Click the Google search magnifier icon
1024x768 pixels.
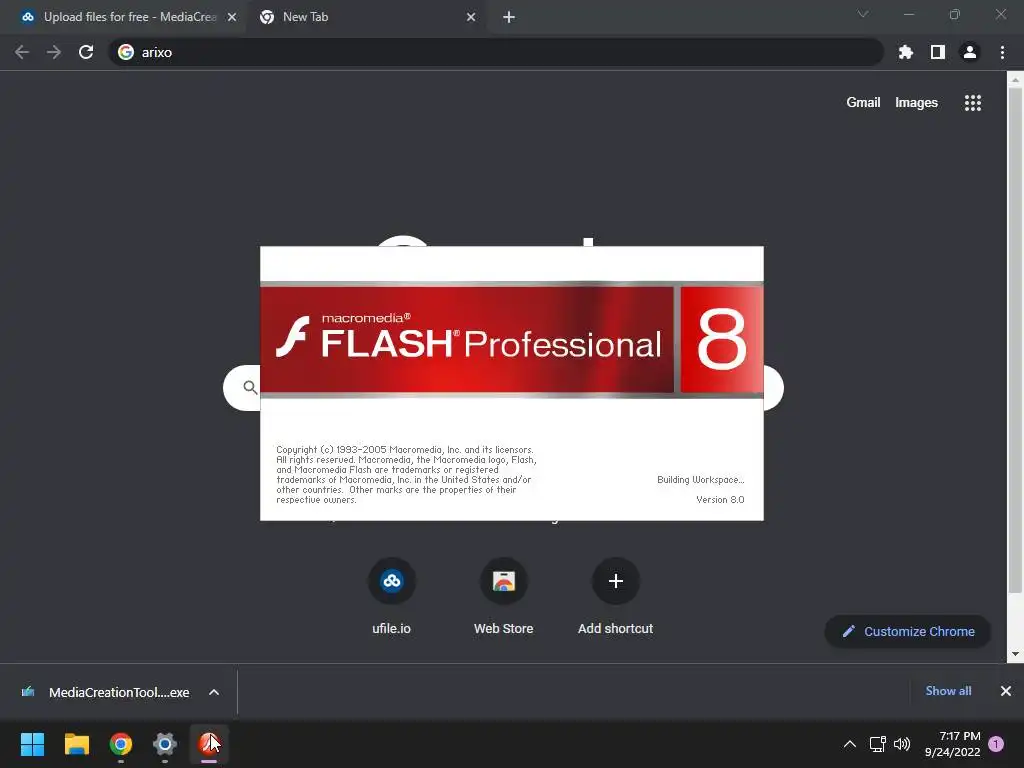pyautogui.click(x=249, y=388)
